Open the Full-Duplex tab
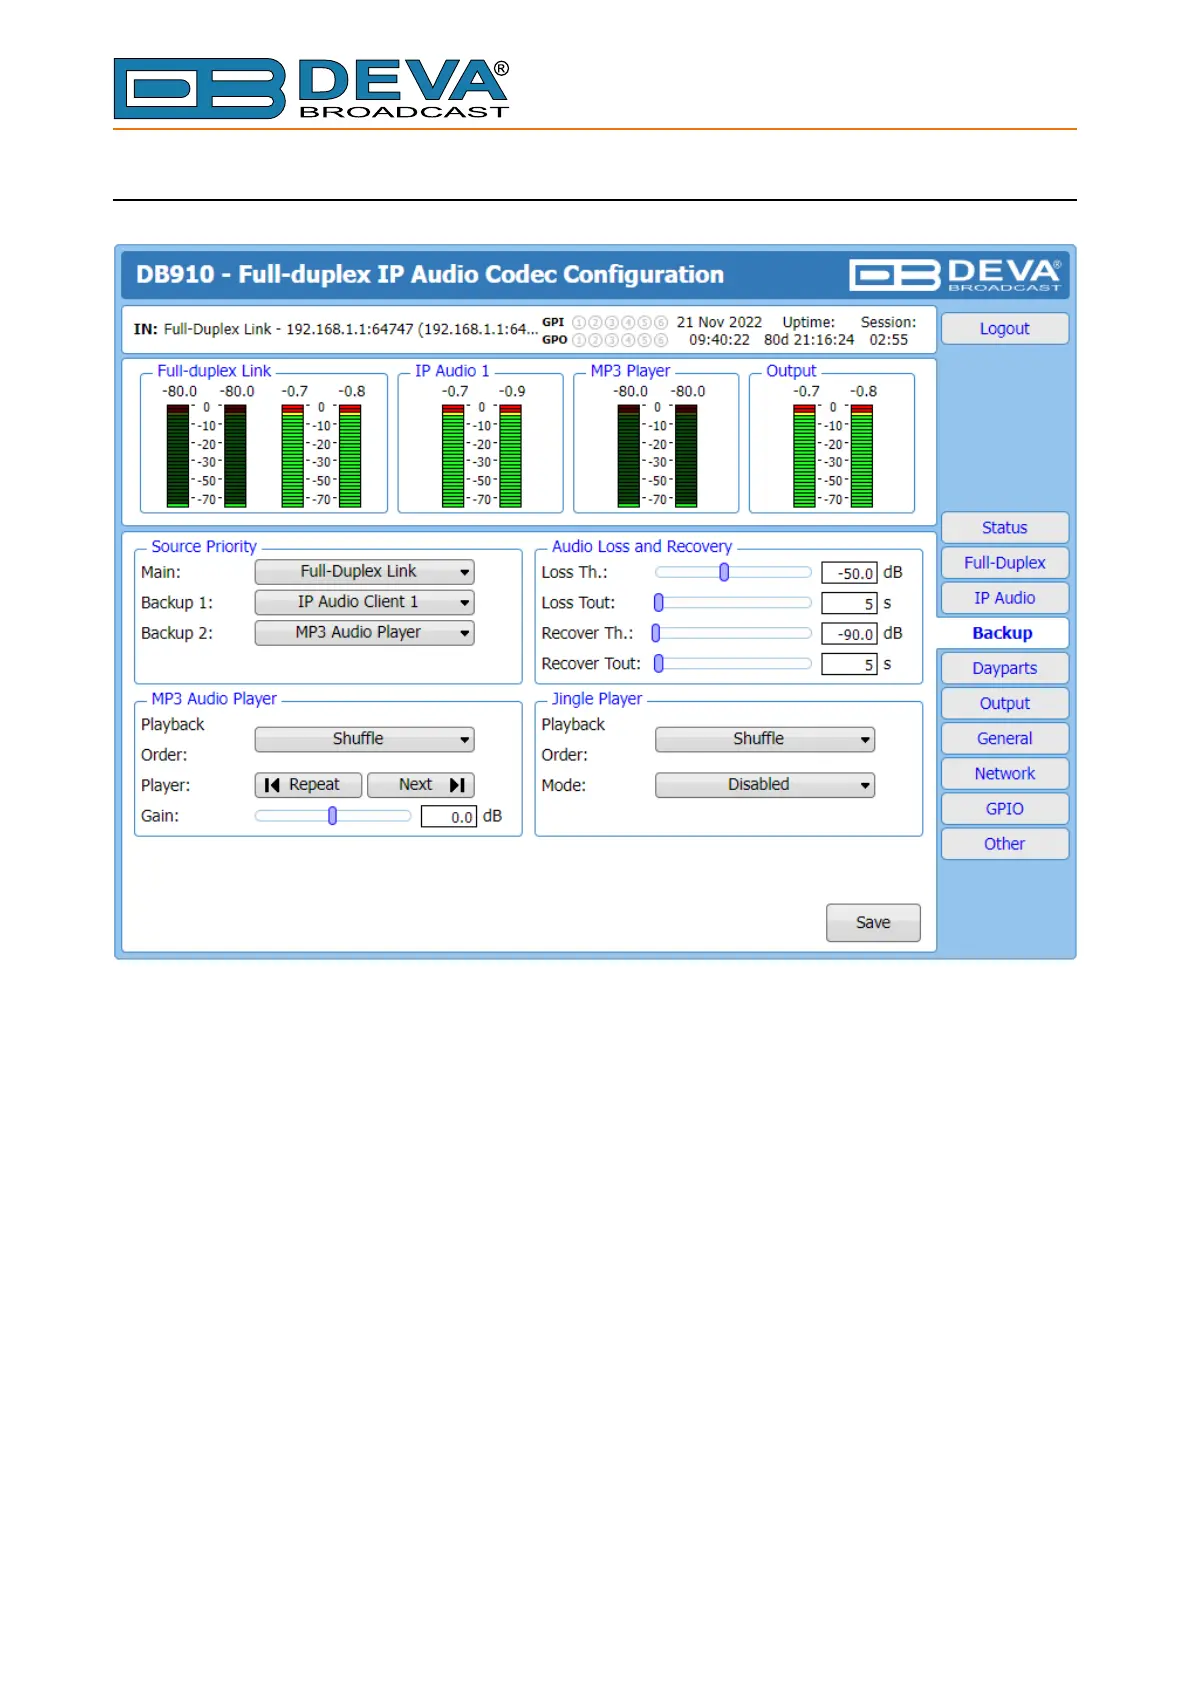Viewport: 1191px width, 1684px height. click(1005, 563)
